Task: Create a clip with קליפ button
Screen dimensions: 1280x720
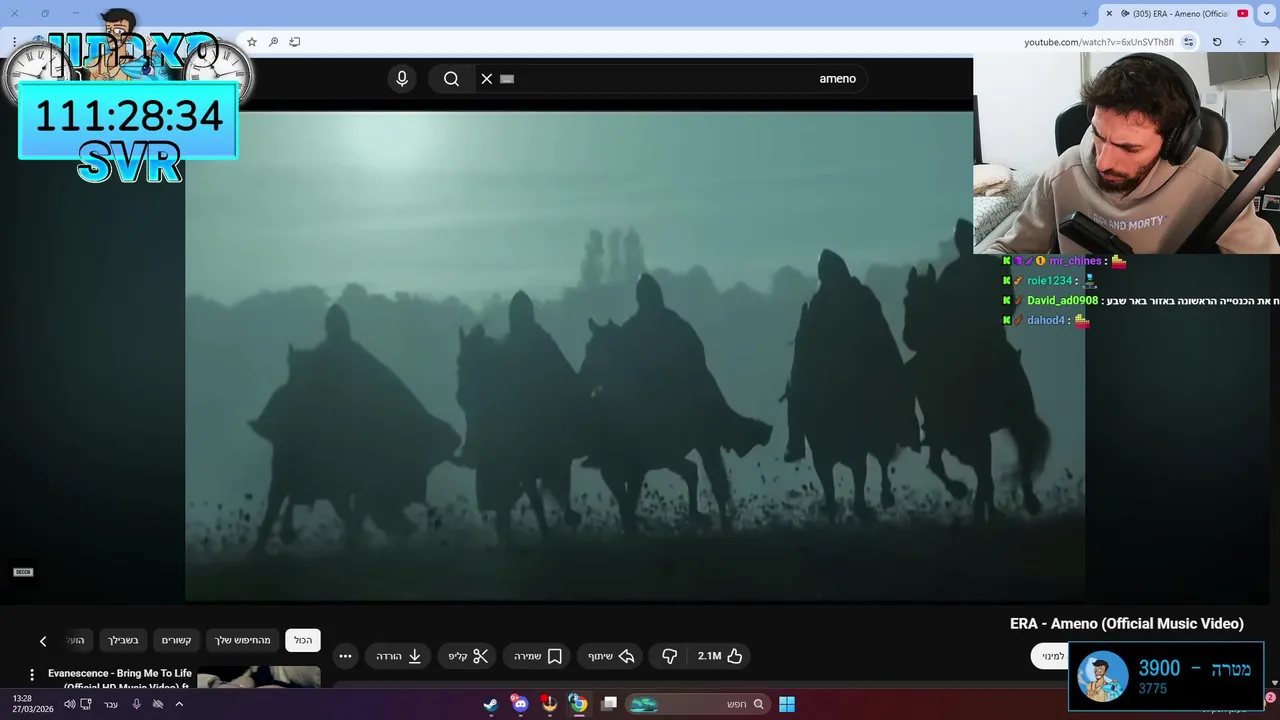Action: coord(468,656)
